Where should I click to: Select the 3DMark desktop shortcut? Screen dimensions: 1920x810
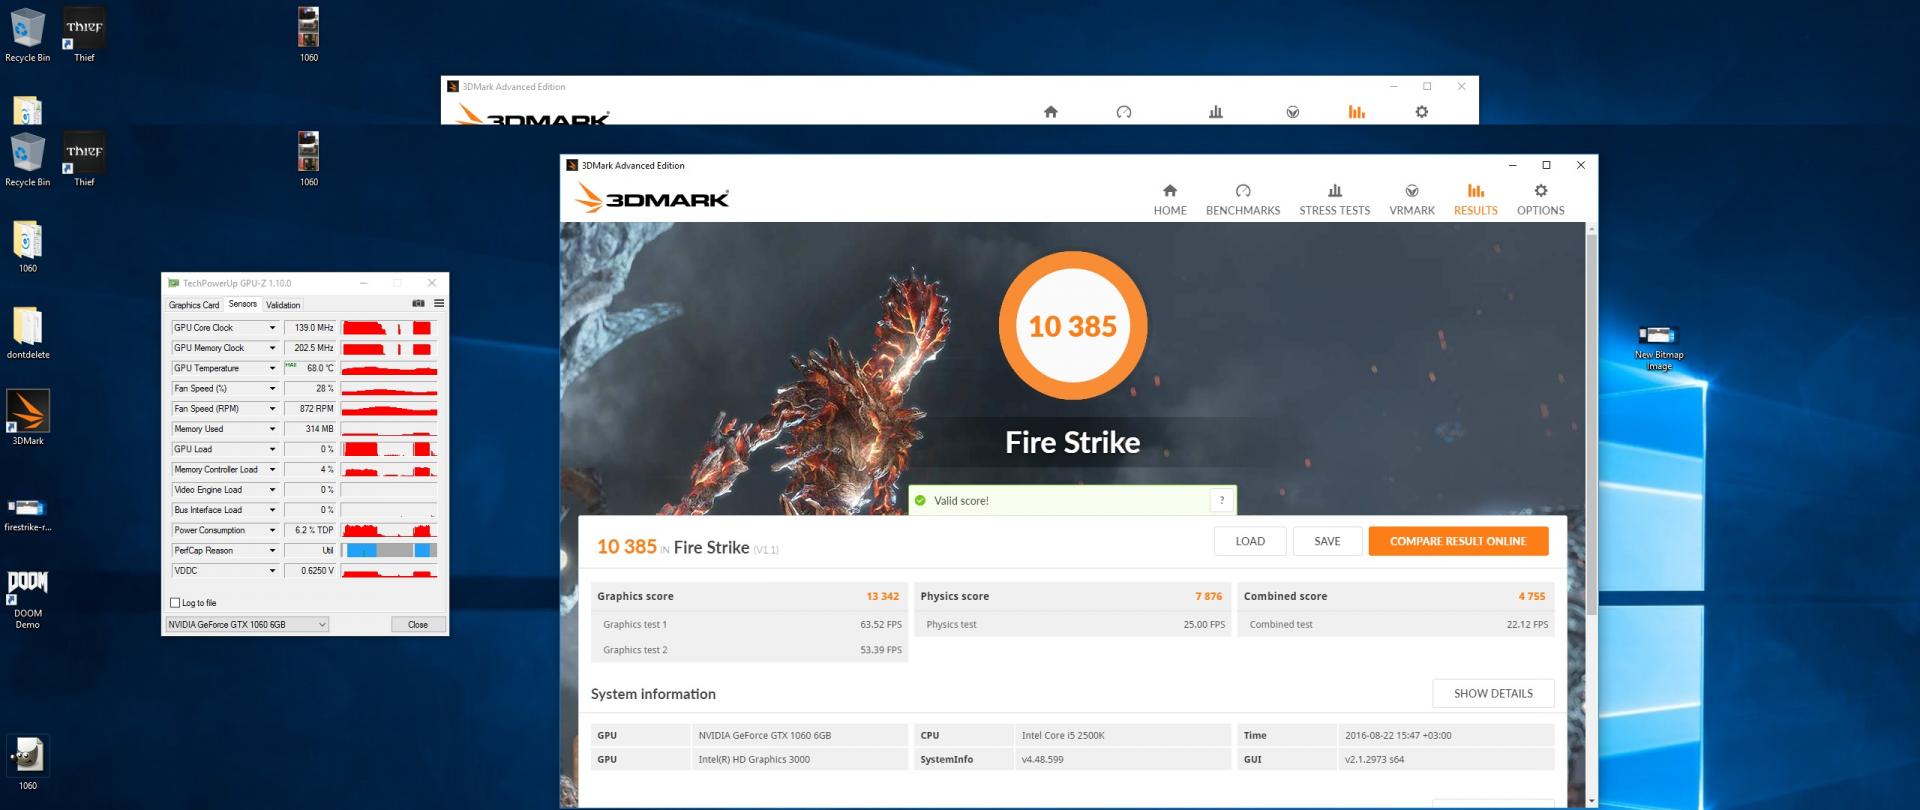28,417
